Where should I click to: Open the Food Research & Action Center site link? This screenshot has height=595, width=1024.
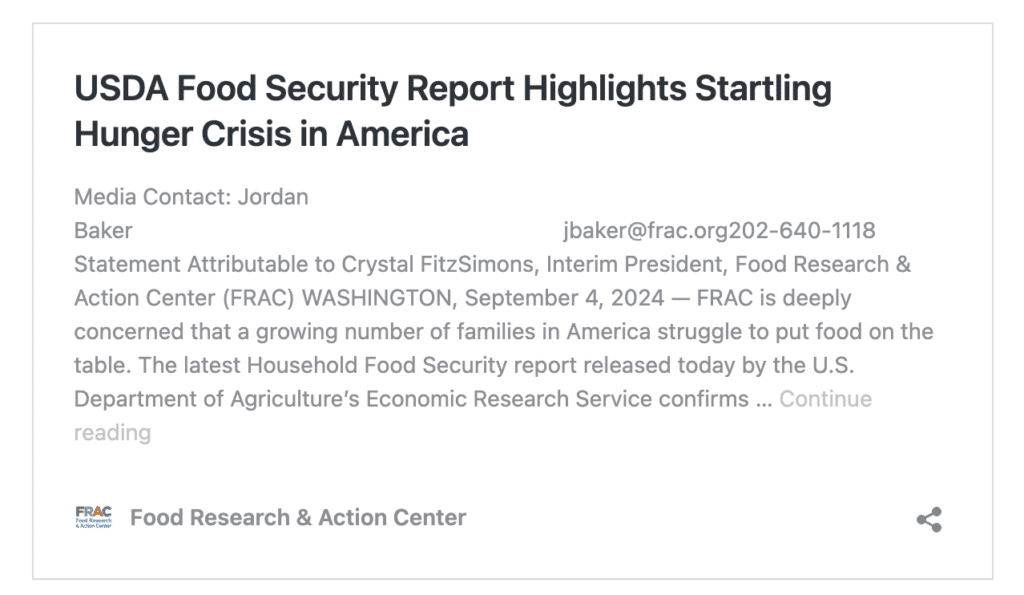point(298,517)
